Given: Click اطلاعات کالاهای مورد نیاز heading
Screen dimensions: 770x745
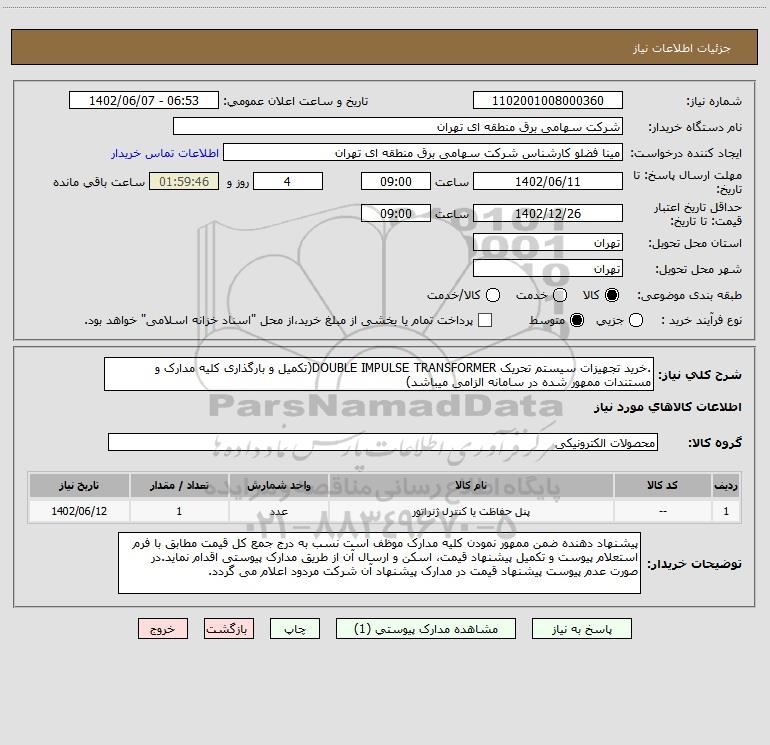Looking at the screenshot, I should tap(667, 407).
